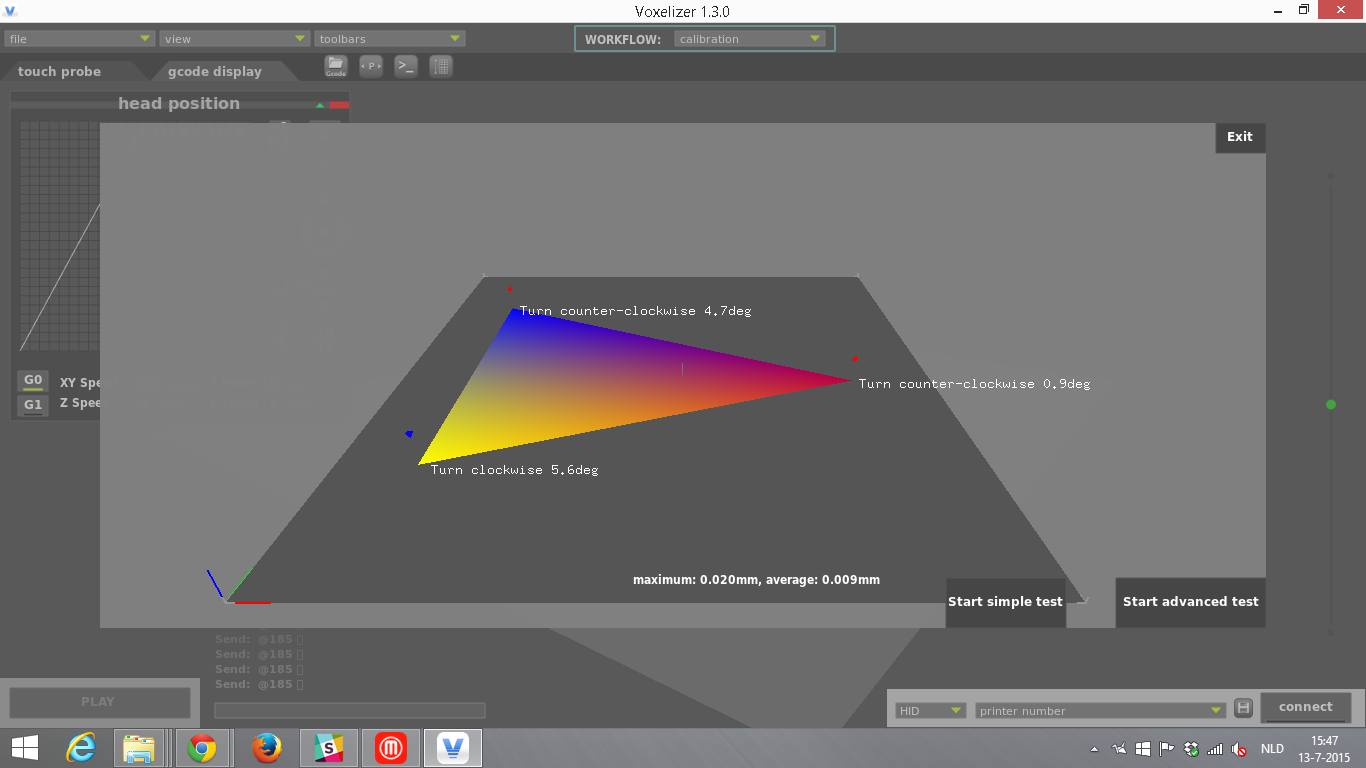
Task: Click the Start simple test button
Action: [1005, 602]
